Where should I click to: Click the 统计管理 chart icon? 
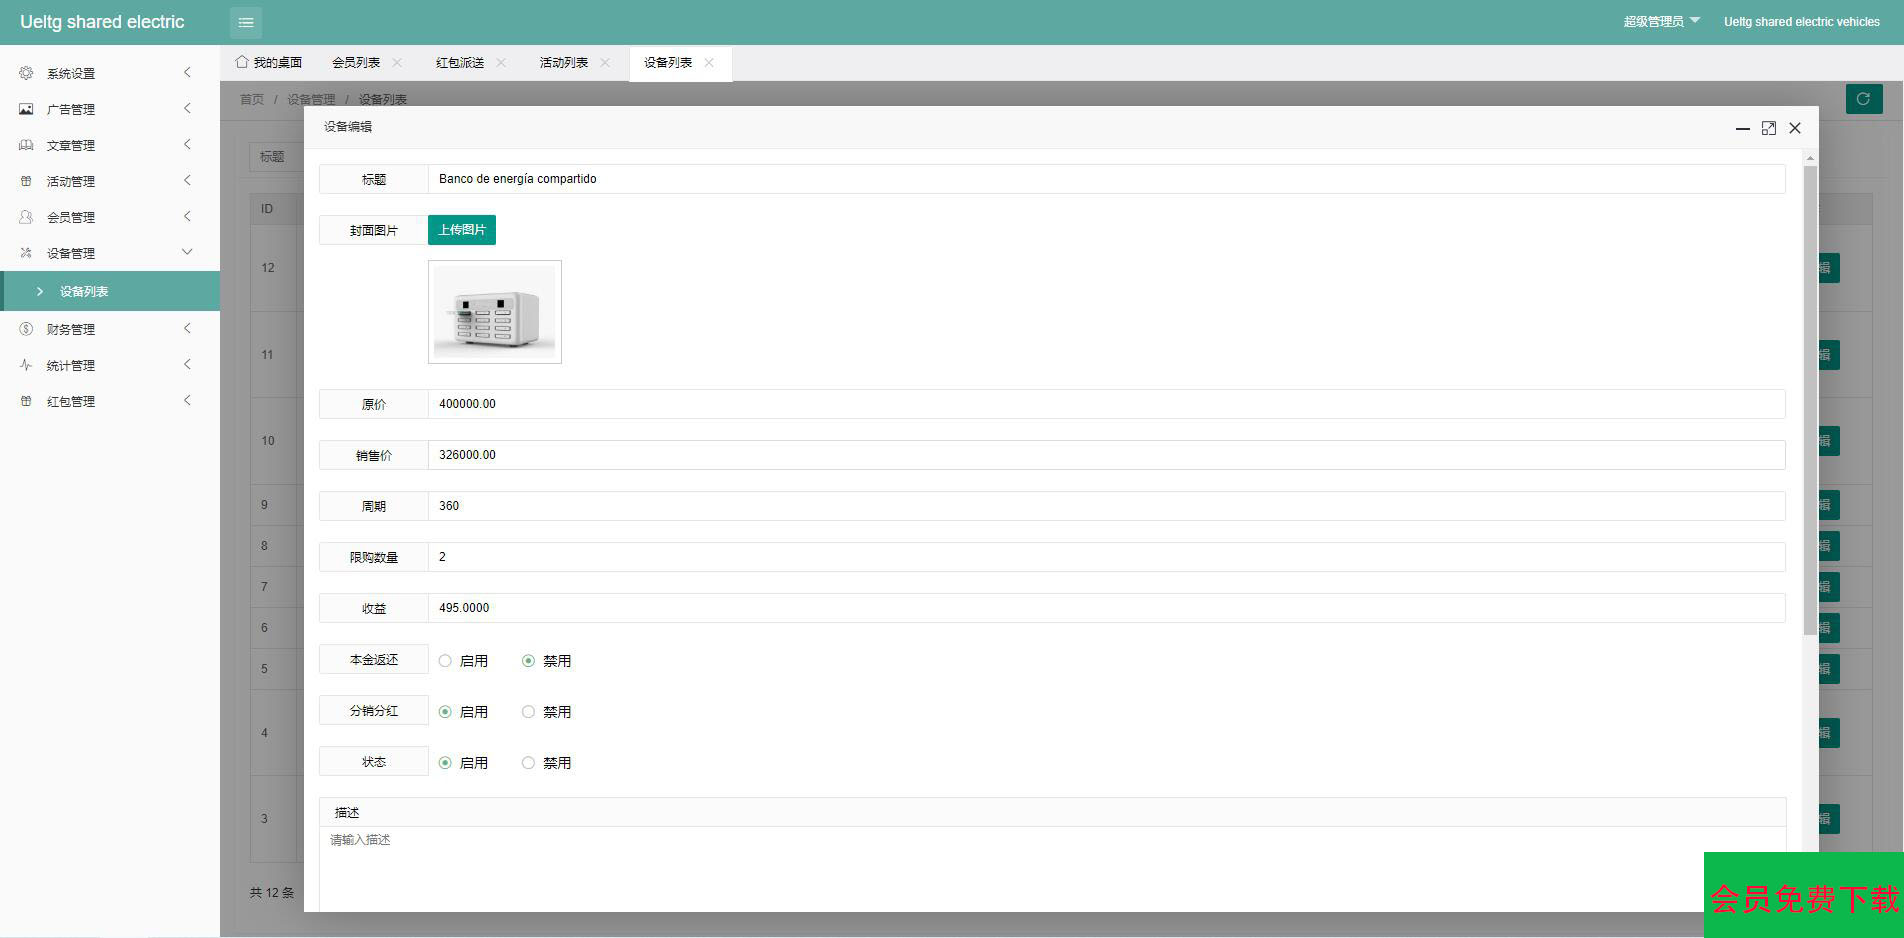26,365
